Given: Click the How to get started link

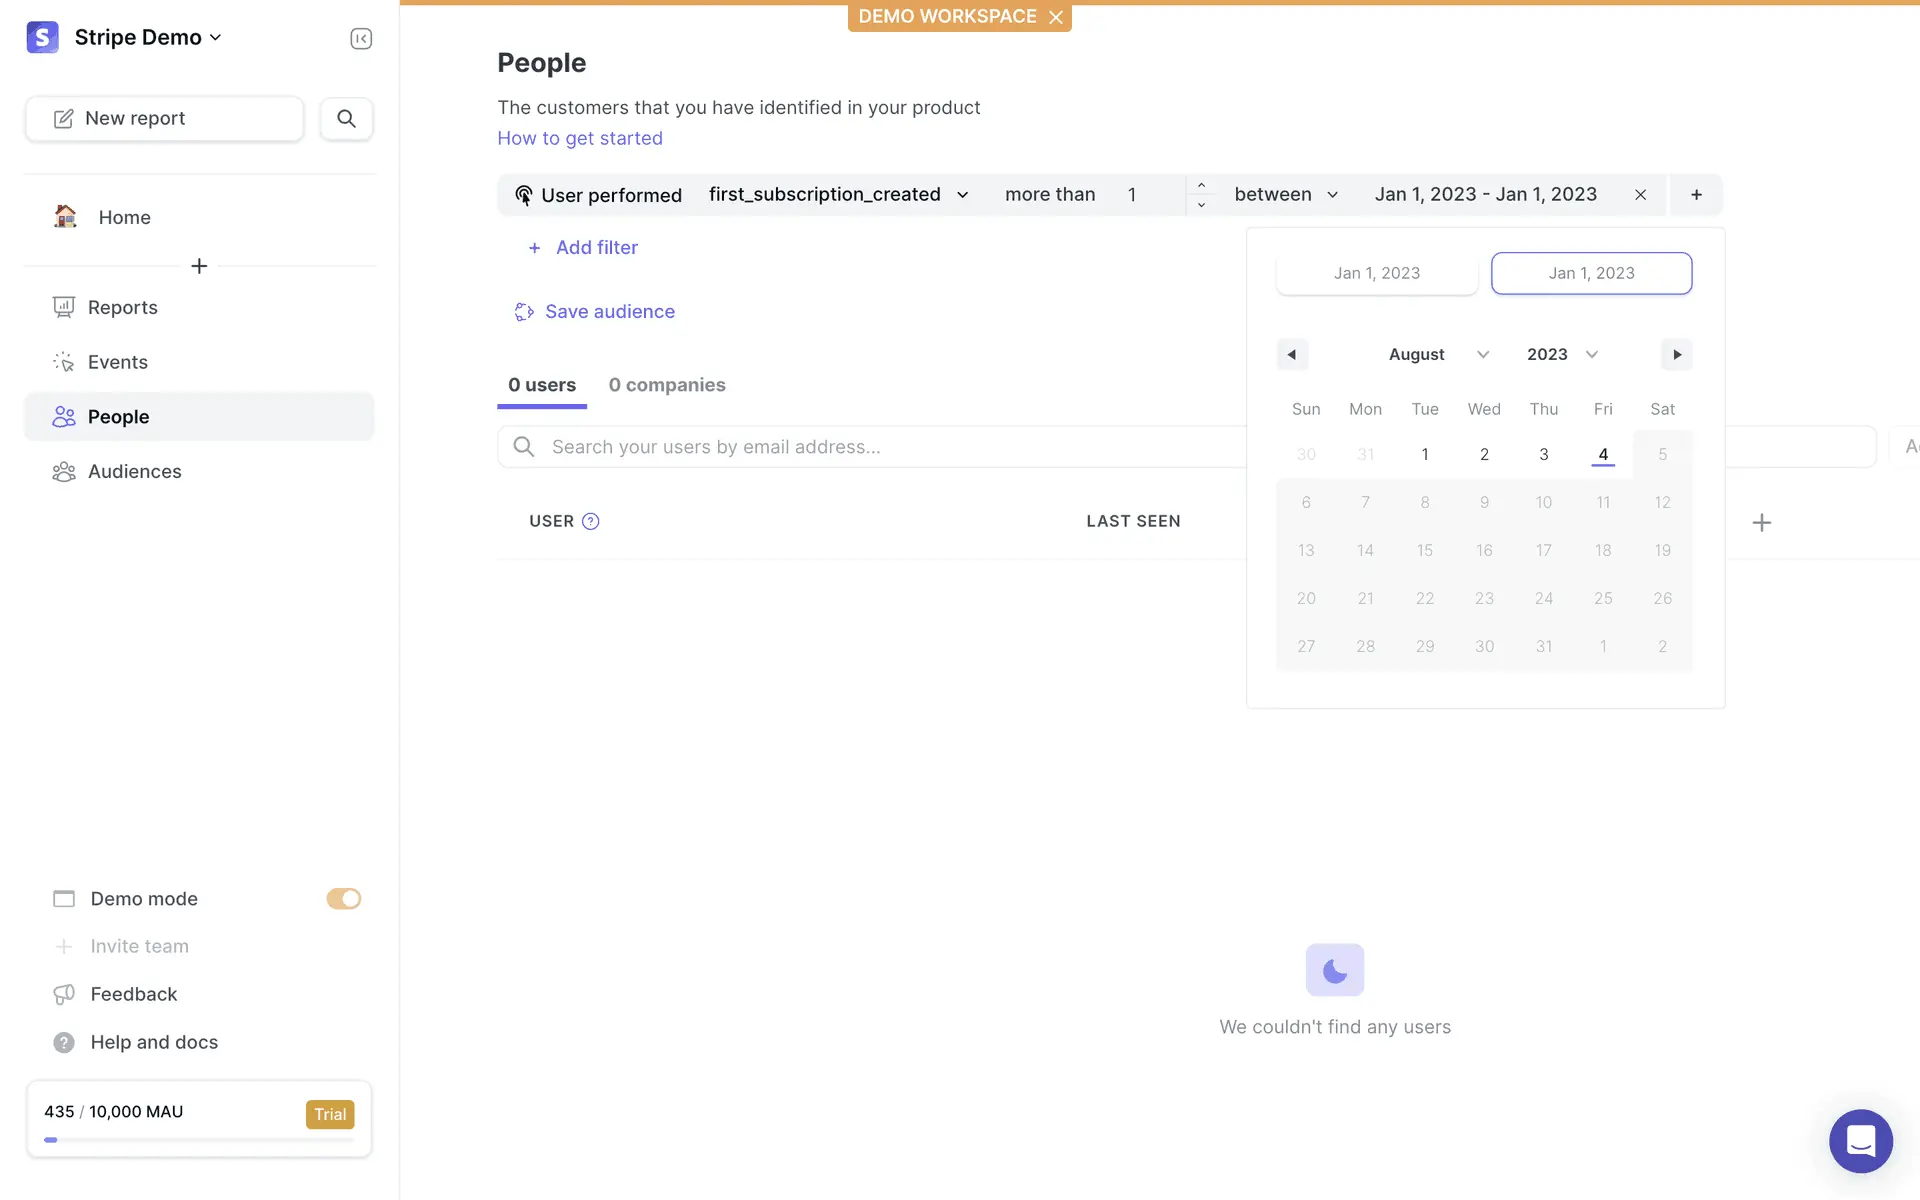Looking at the screenshot, I should 580,138.
